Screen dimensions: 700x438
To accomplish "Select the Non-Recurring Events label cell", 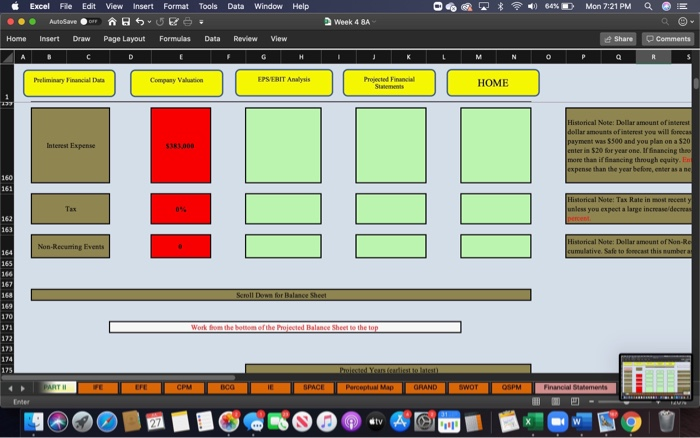I will [x=71, y=246].
